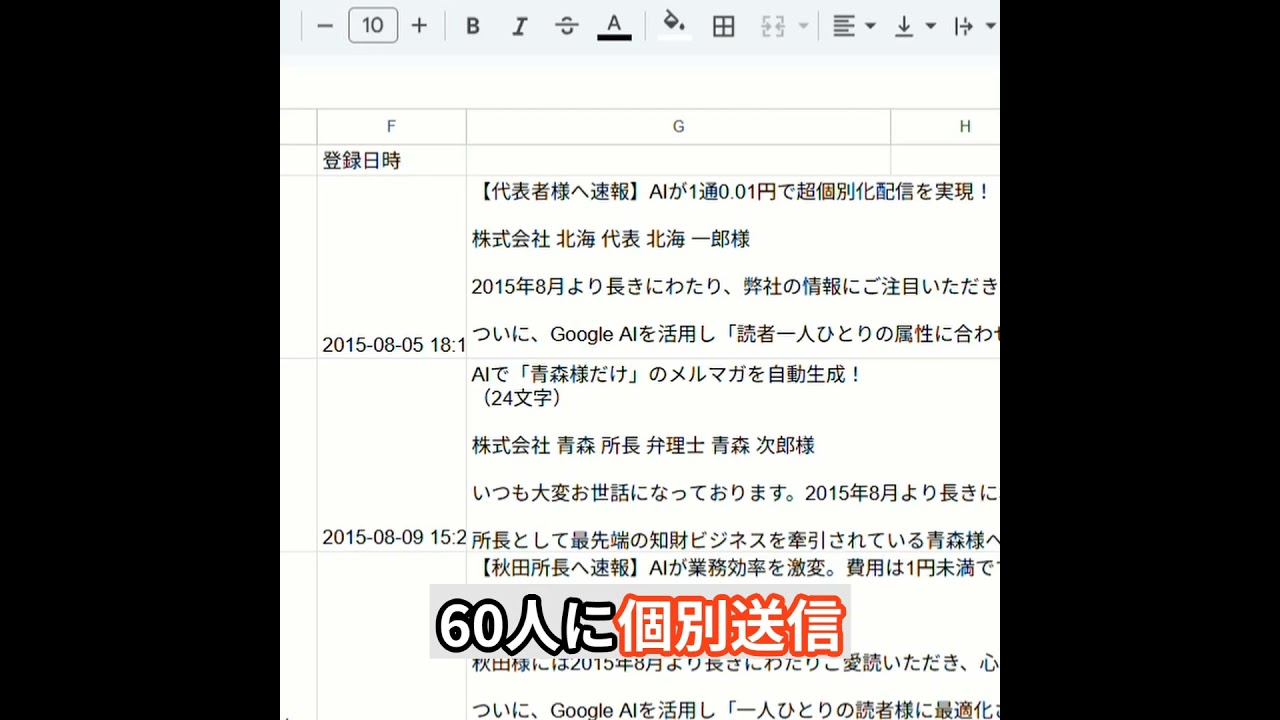Toggle italic formatting
Screen dimensions: 1280x720
click(x=519, y=27)
